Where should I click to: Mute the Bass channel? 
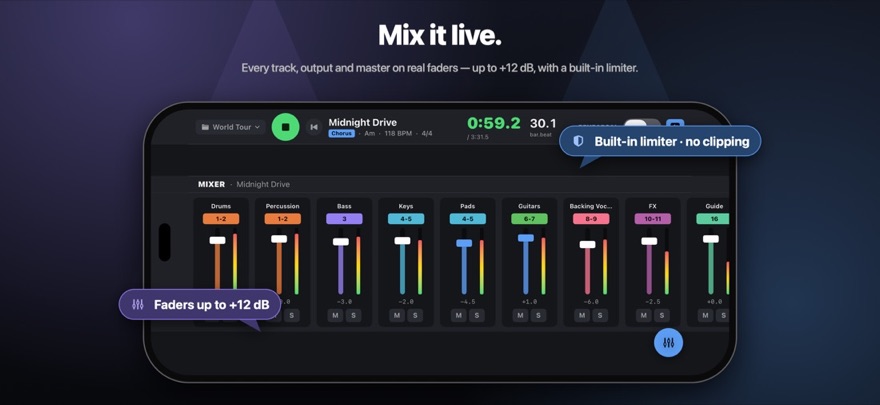tap(335, 316)
